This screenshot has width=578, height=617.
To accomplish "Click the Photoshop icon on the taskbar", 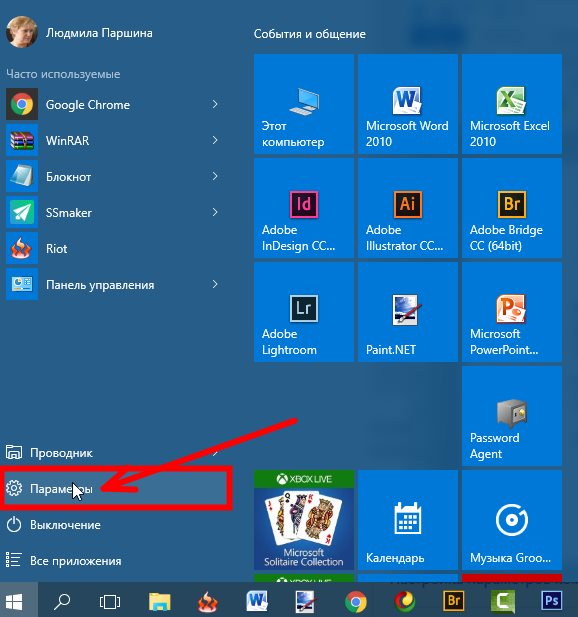I will pos(551,600).
